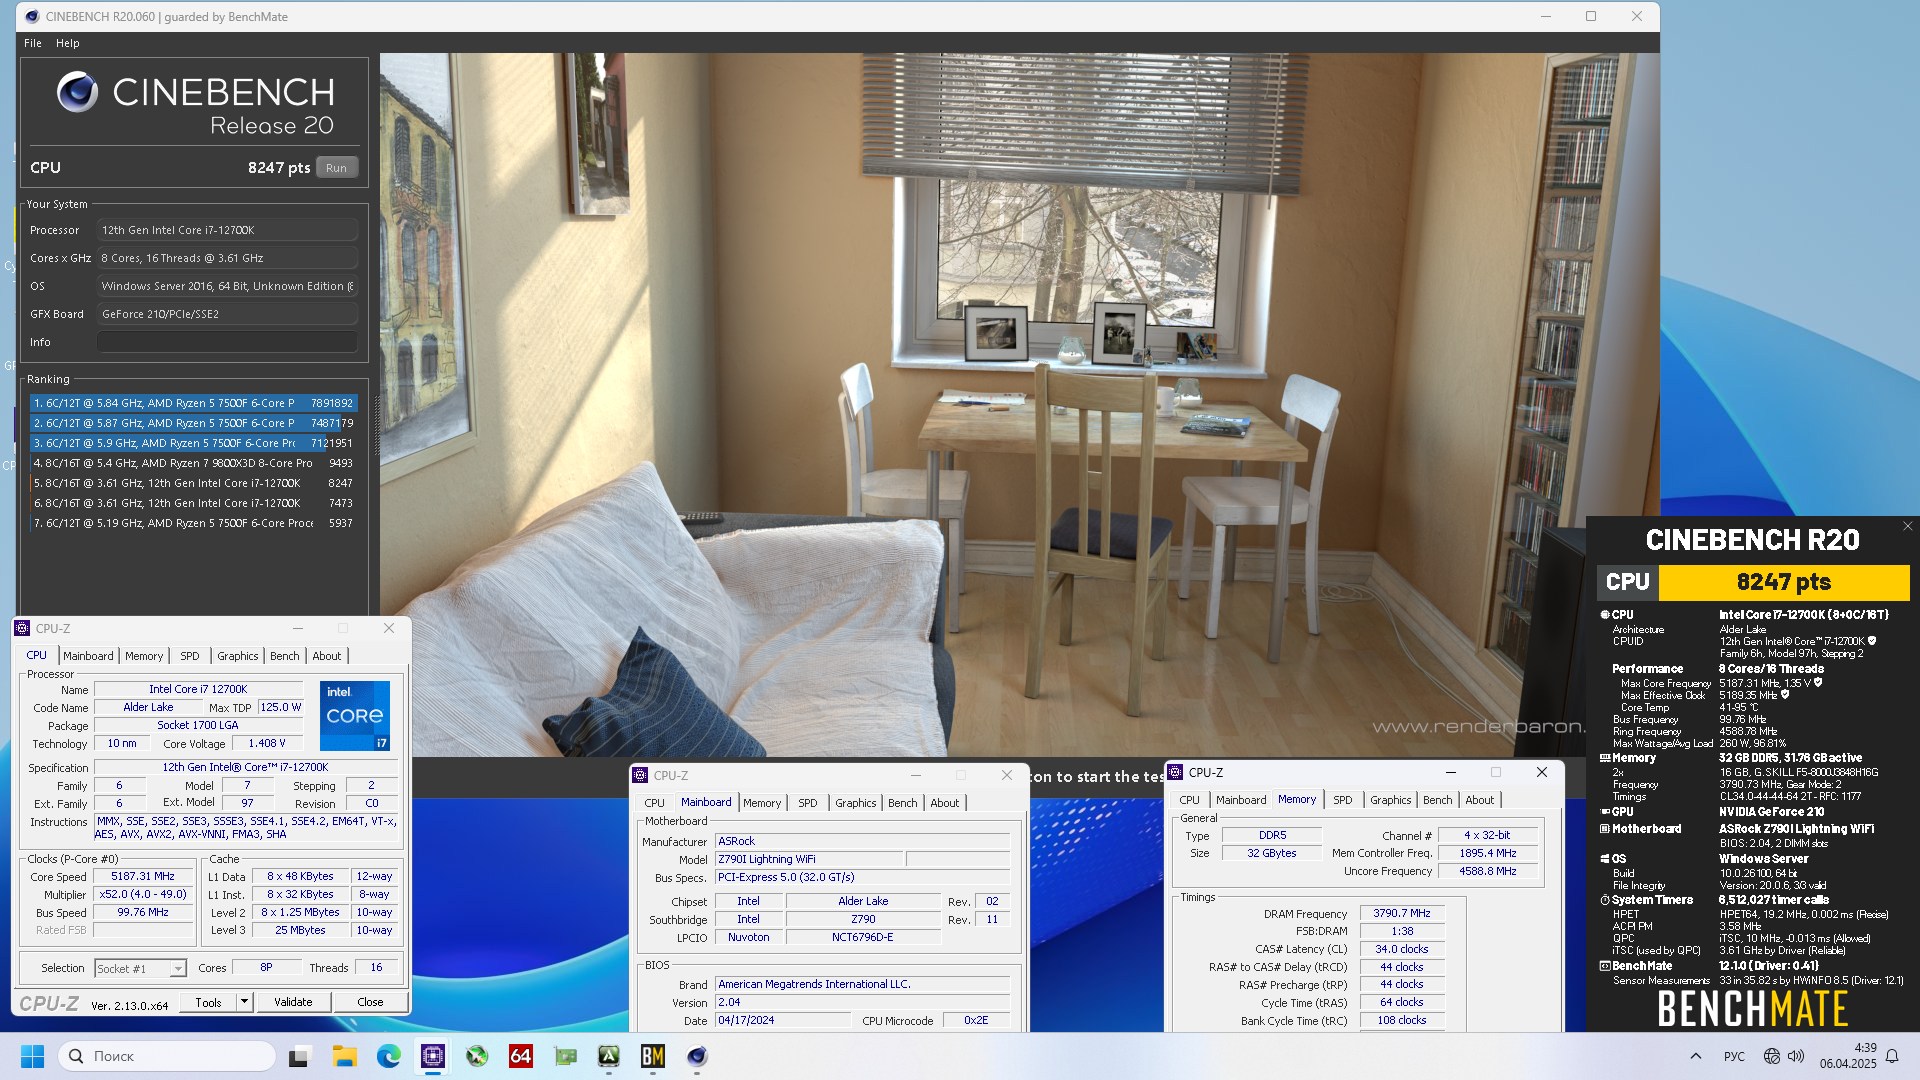1920x1080 pixels.
Task: Open Graphics tab in CPU-Z Memory window
Action: click(1391, 800)
